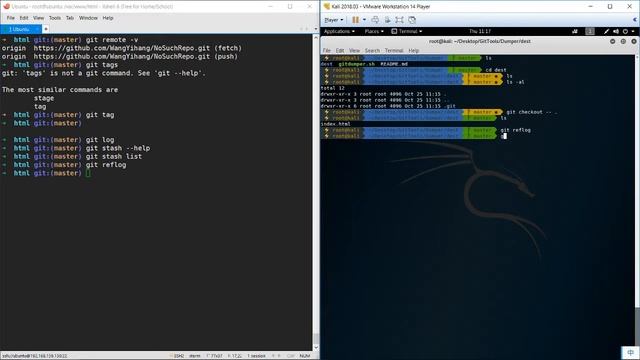Viewport: 640px width, 360px height.
Task: Click the Kali workspace indicator '1'
Action: pos(590,31)
